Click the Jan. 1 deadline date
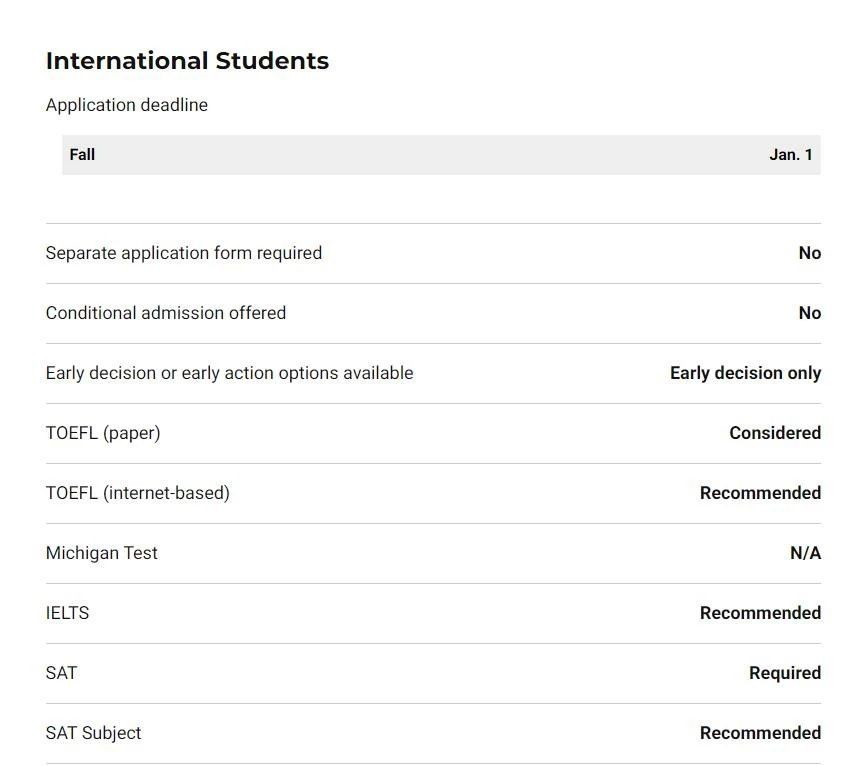This screenshot has width=868, height=766. click(x=790, y=155)
